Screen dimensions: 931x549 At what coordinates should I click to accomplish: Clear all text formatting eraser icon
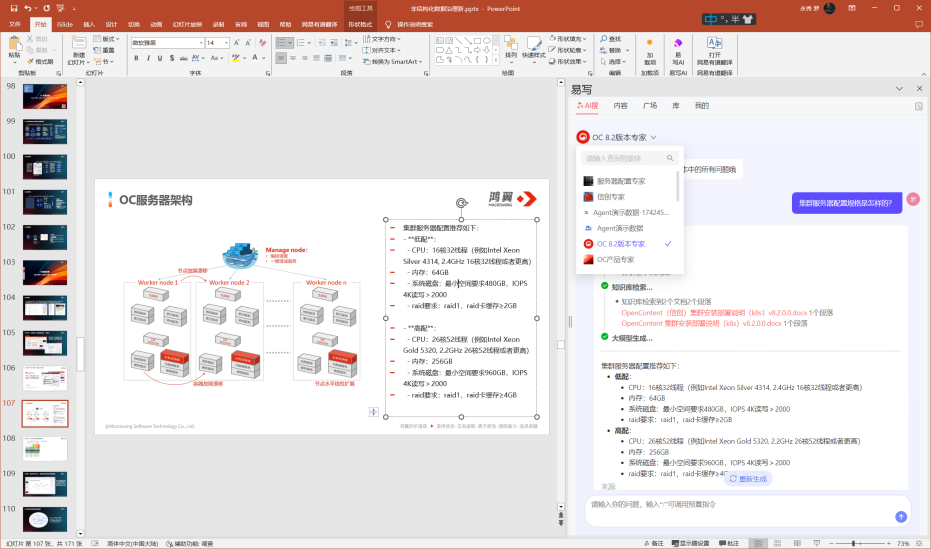click(262, 43)
